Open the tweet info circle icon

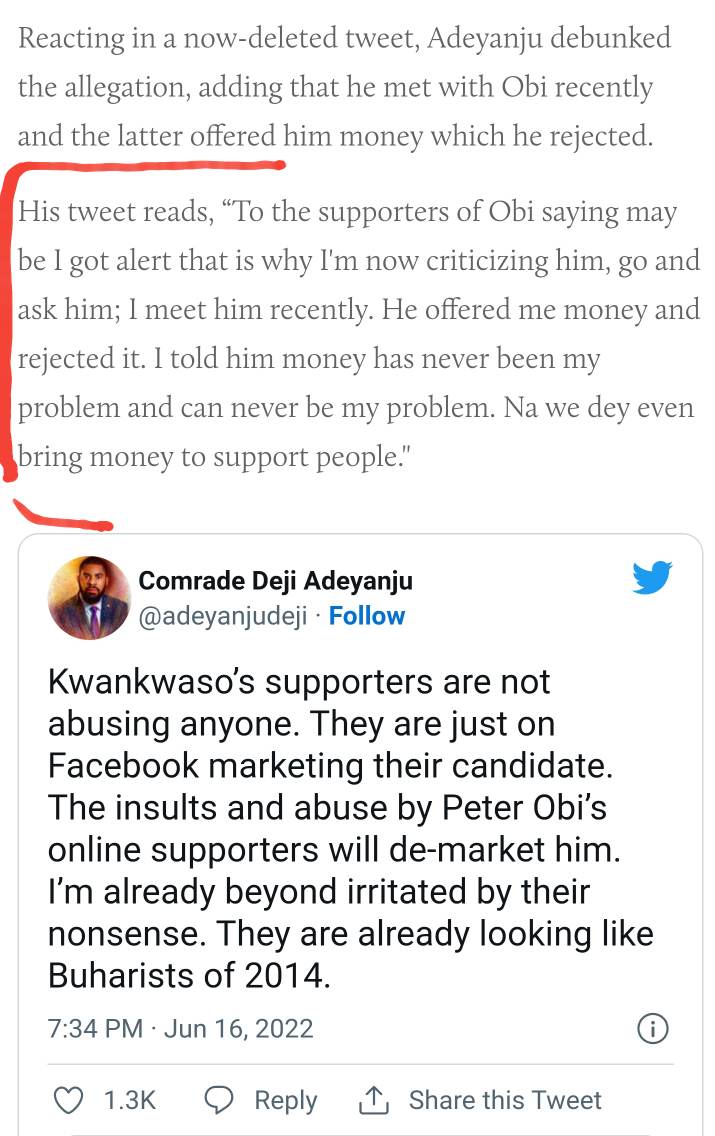652,1028
